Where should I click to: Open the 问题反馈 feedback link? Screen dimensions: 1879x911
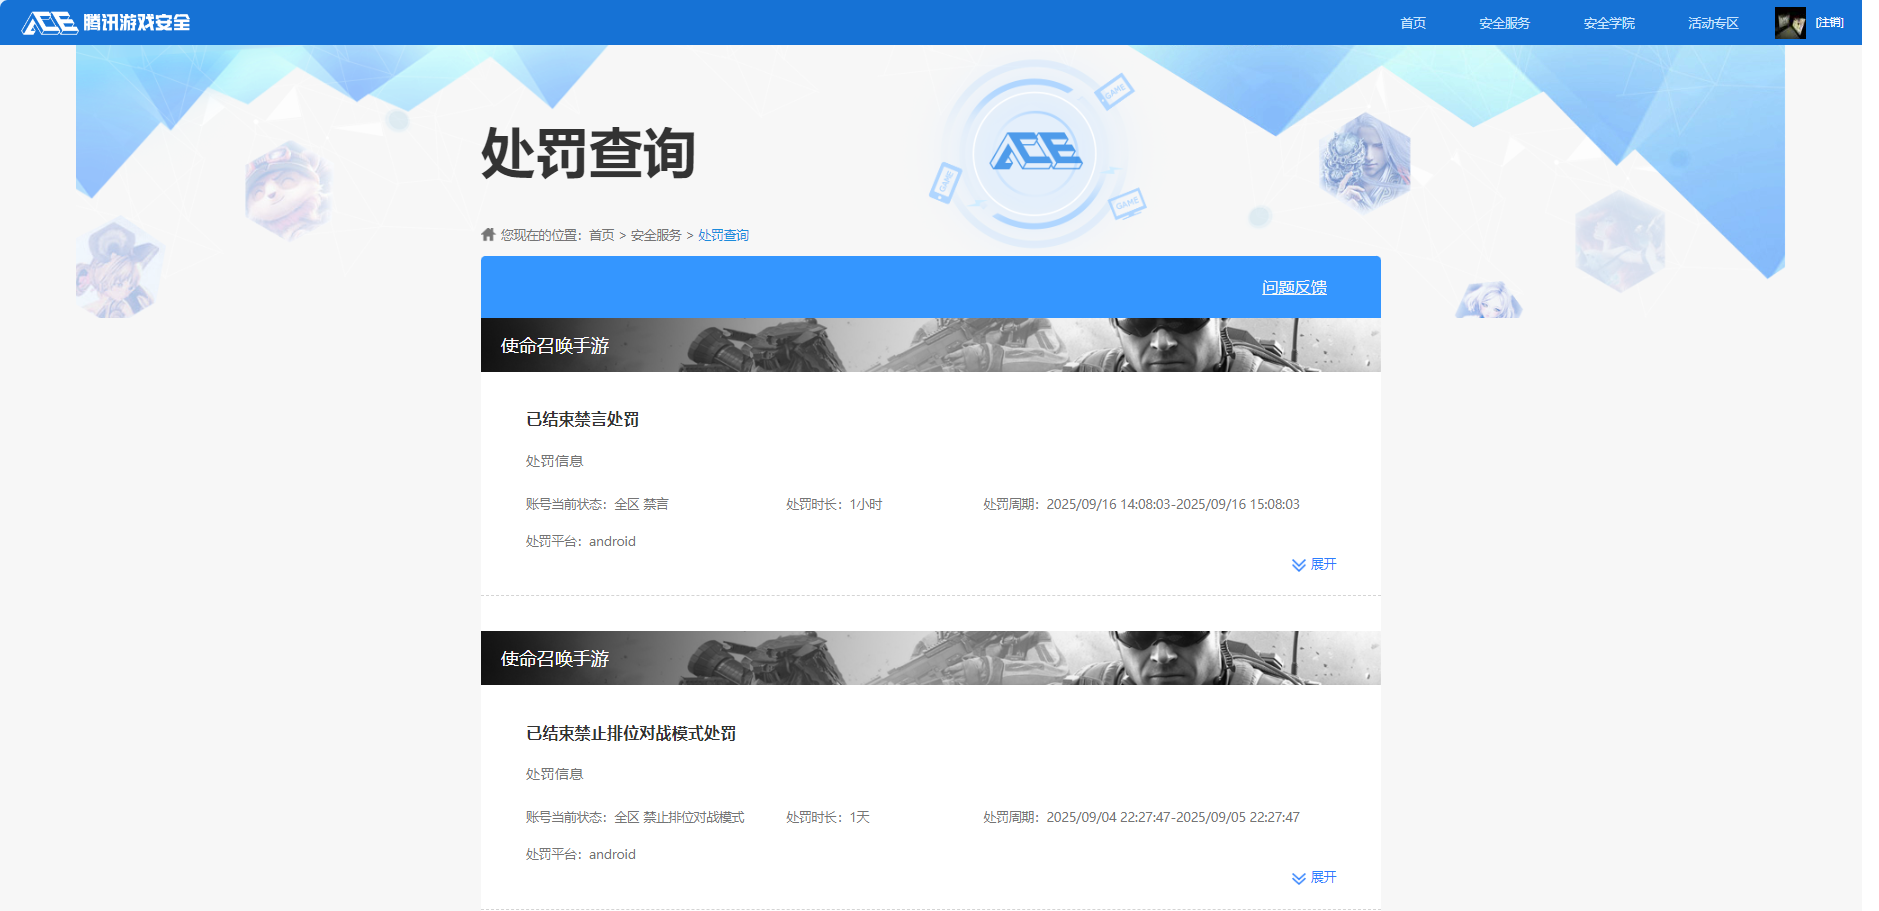1294,287
